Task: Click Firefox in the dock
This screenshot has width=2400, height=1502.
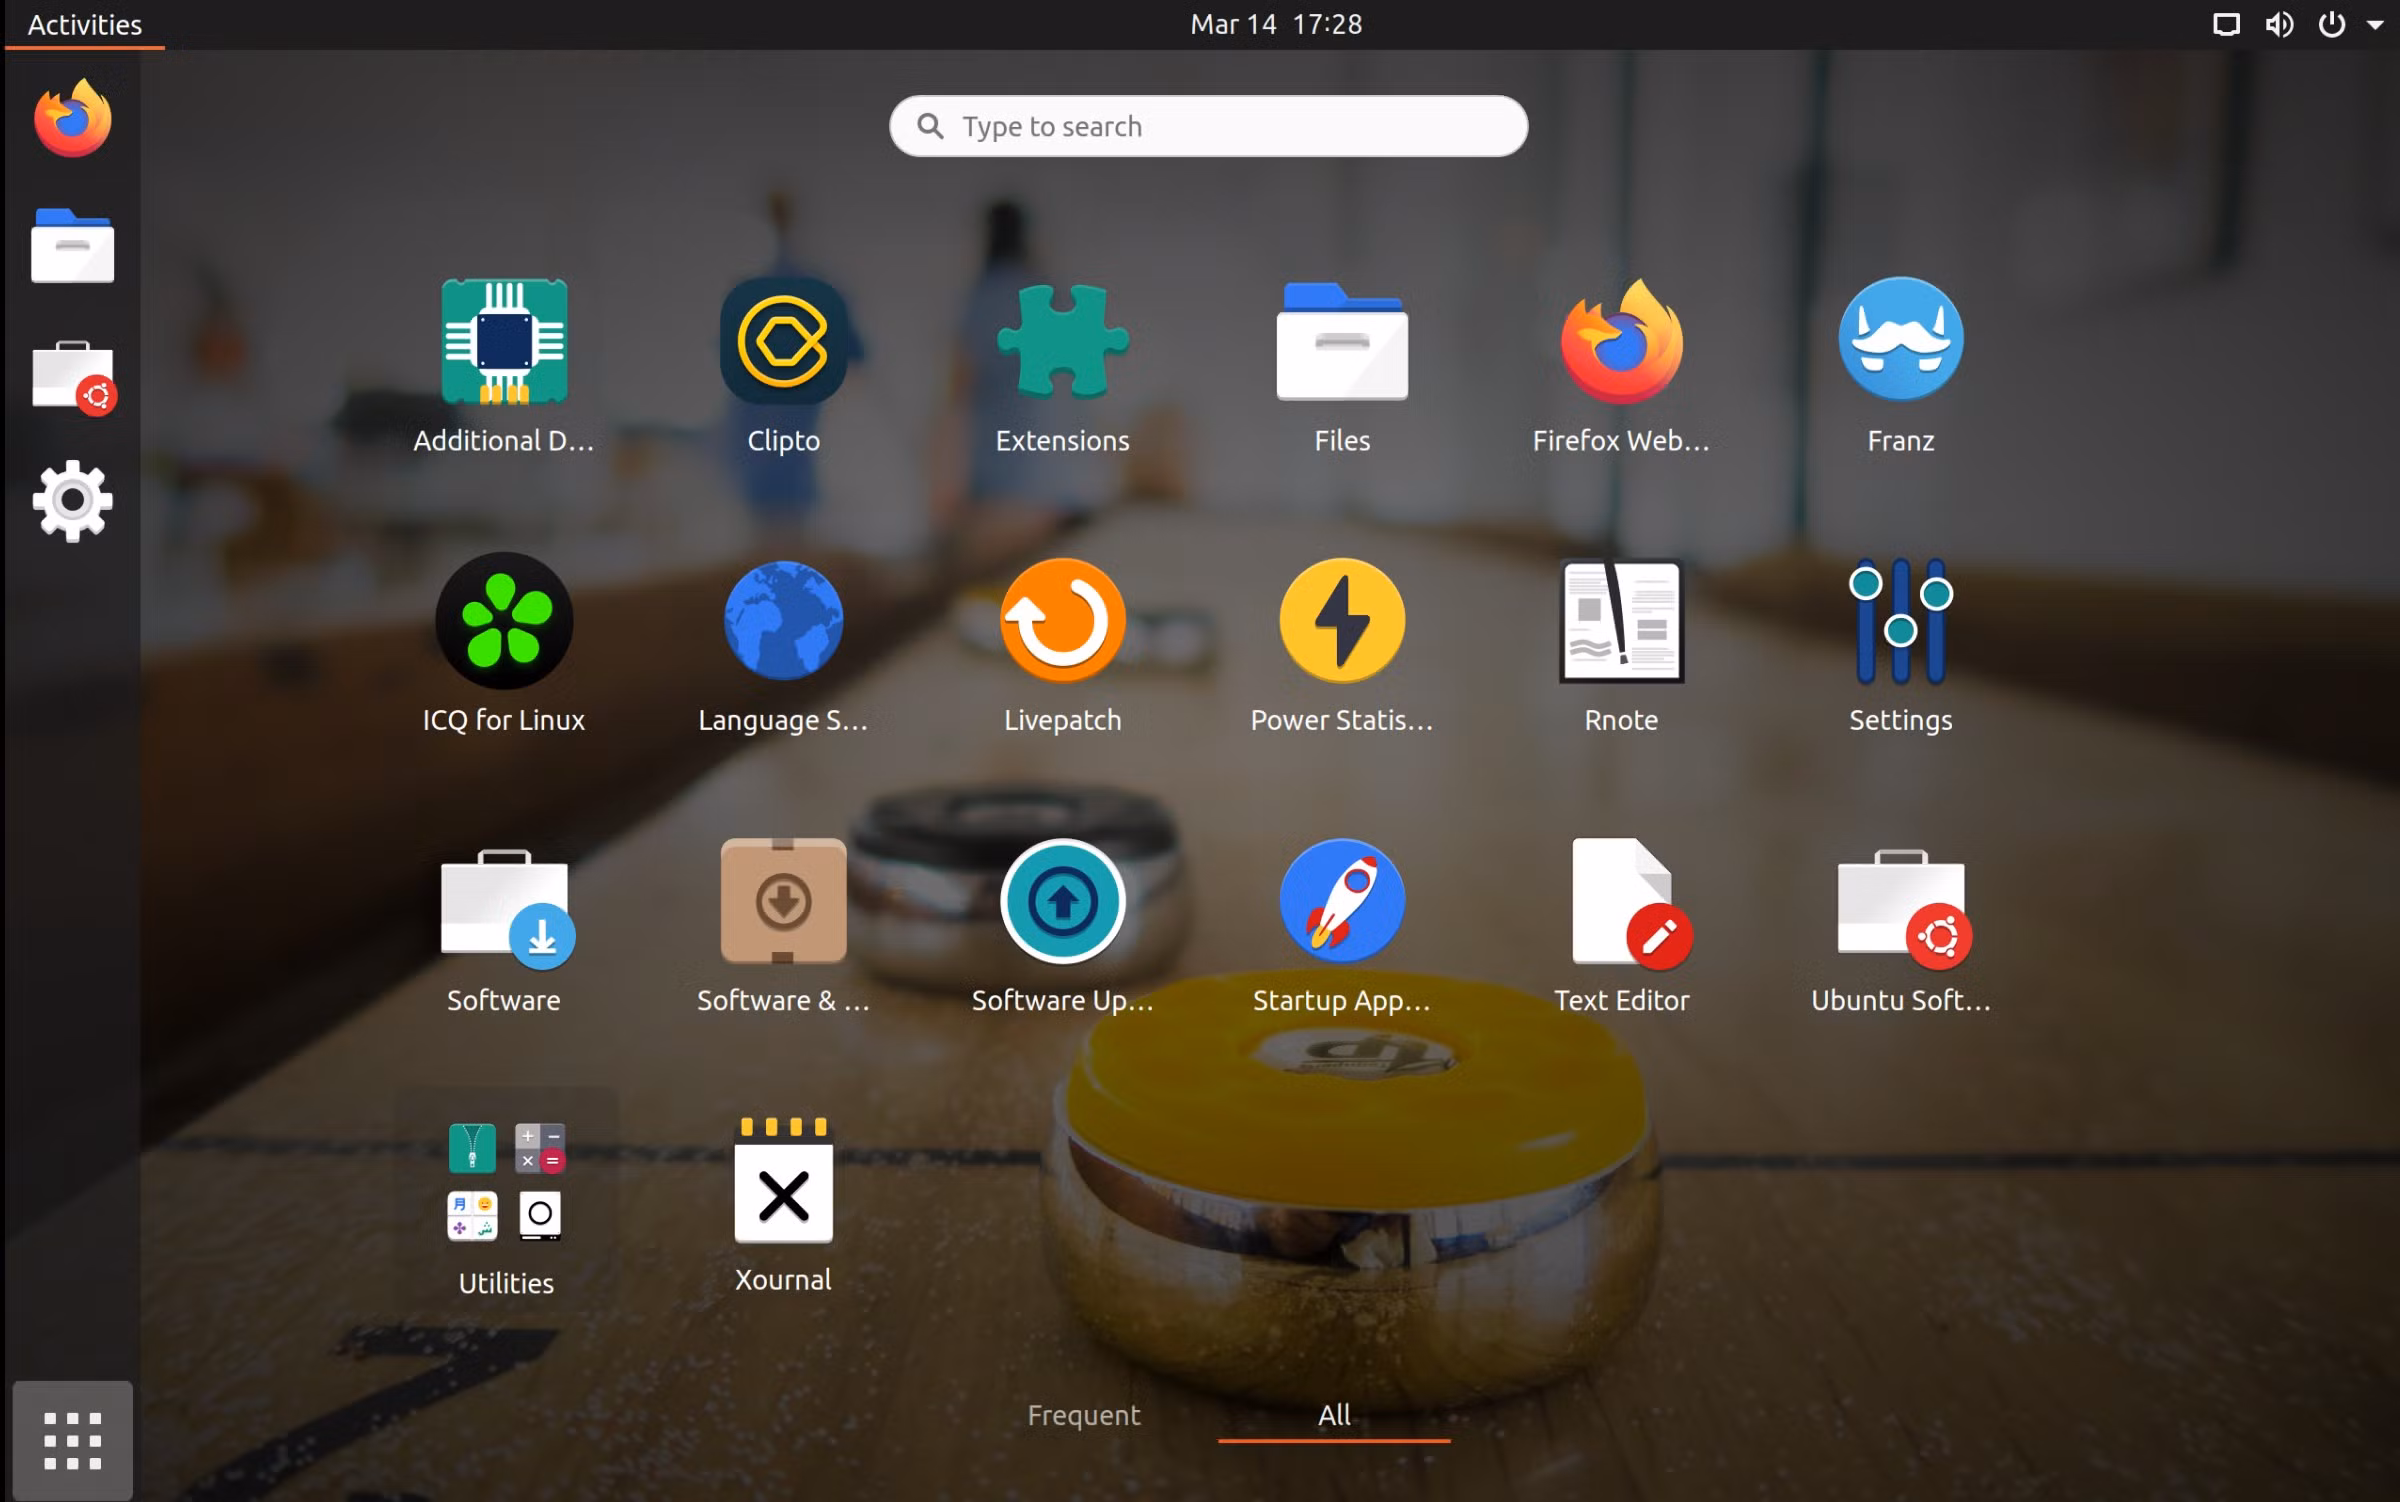Action: click(72, 118)
